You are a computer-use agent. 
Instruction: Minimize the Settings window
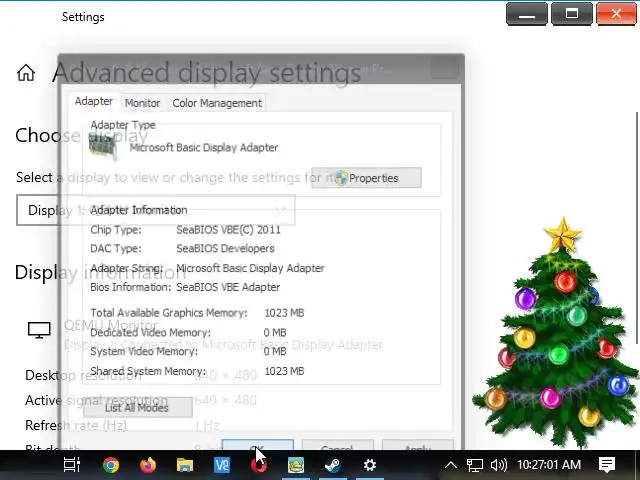(527, 14)
